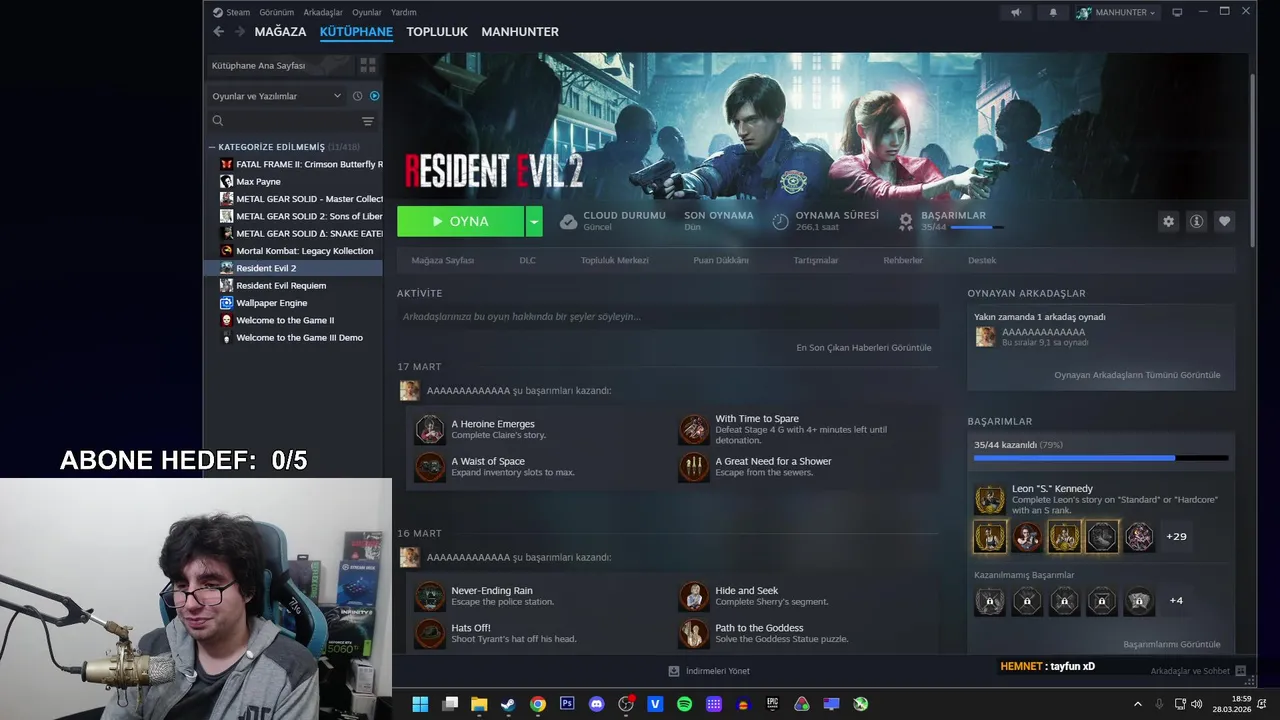Open advanced library filter options icon
Image resolution: width=1280 pixels, height=720 pixels.
click(x=368, y=121)
